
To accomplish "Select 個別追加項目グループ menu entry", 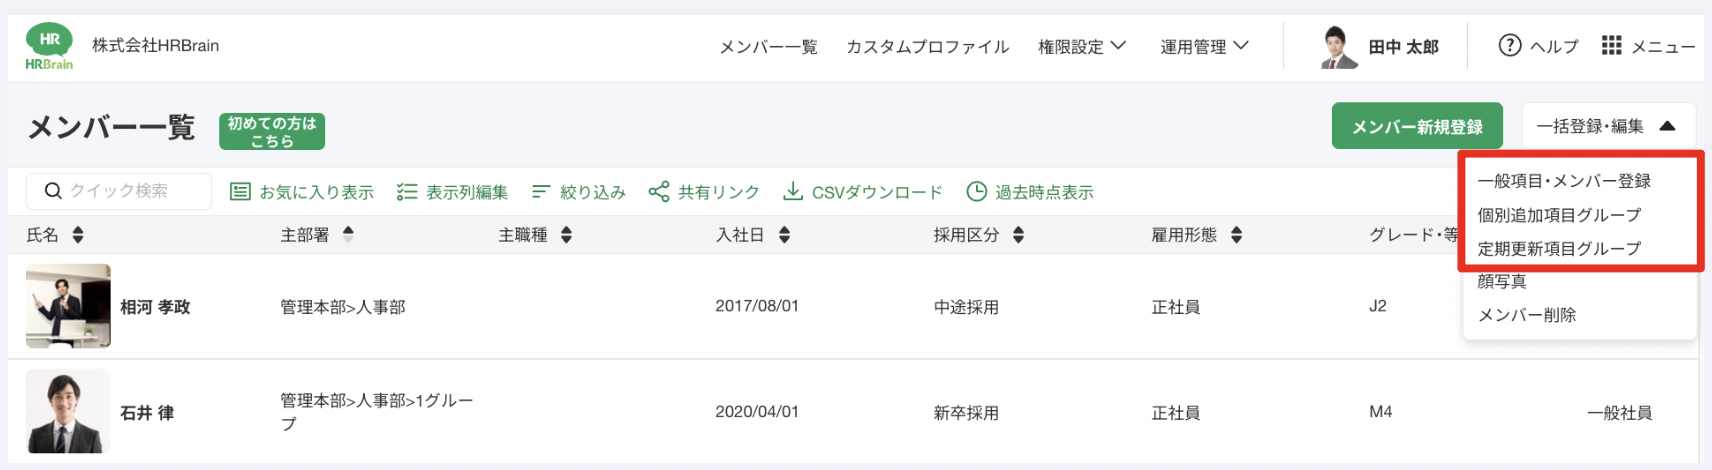I will tap(1559, 215).
